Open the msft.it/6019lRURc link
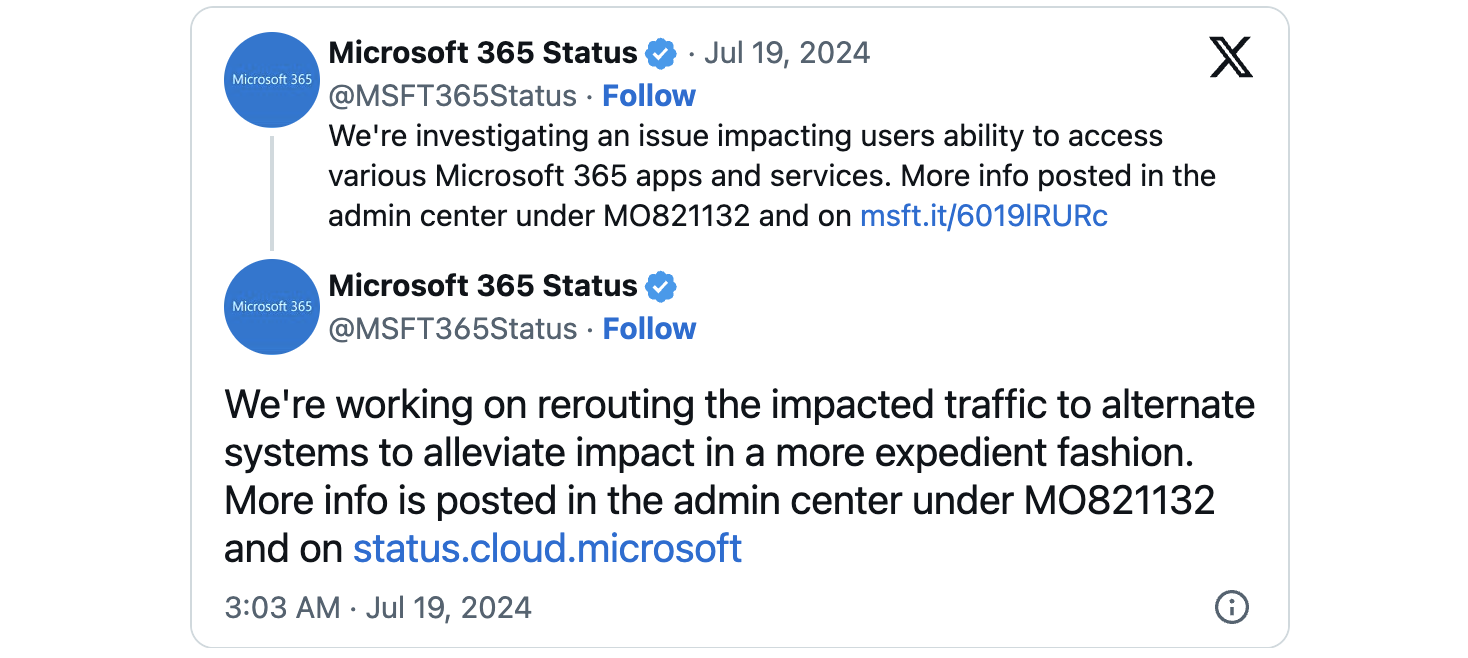 pyautogui.click(x=984, y=216)
